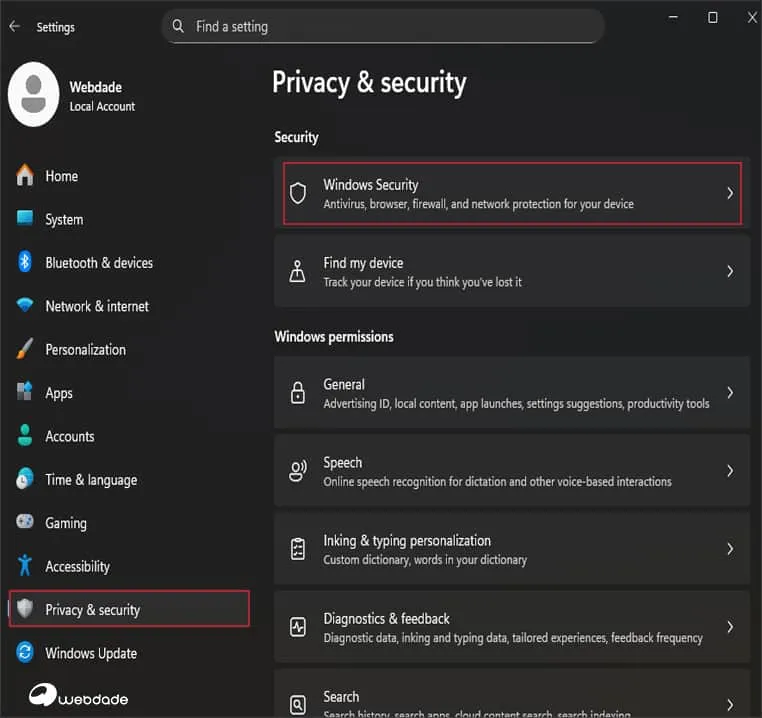Click 'Antivirus, browser, firewall, and network protection' text
The width and height of the screenshot is (762, 718).
(479, 204)
